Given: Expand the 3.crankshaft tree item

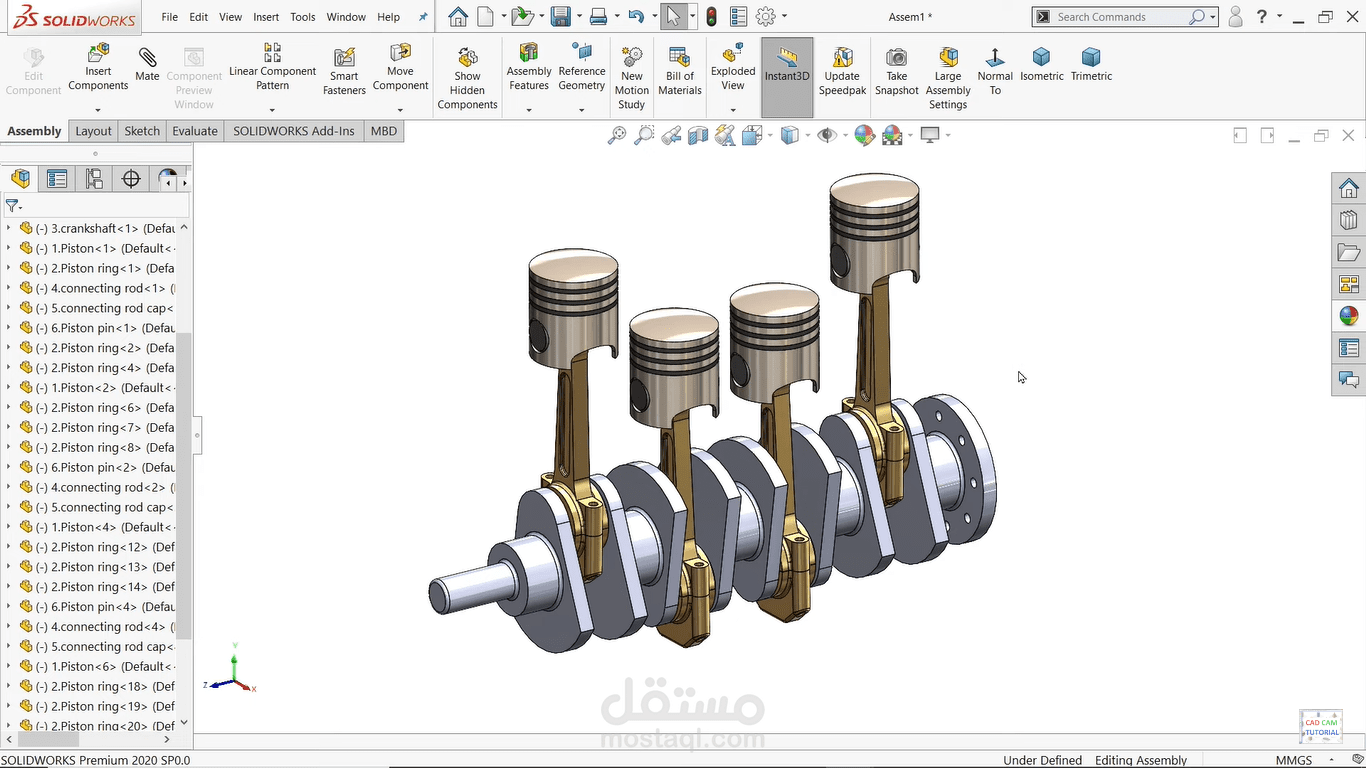Looking at the screenshot, I should point(8,228).
